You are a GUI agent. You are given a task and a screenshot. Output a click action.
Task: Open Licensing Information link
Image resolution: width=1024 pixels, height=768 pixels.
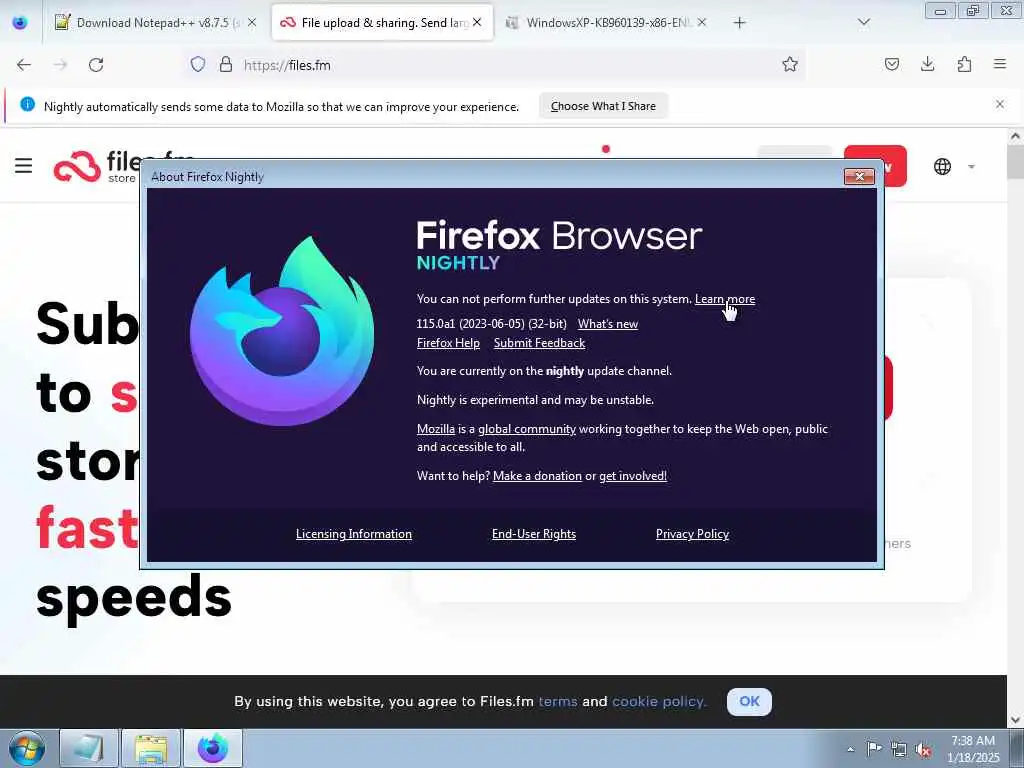pos(354,534)
